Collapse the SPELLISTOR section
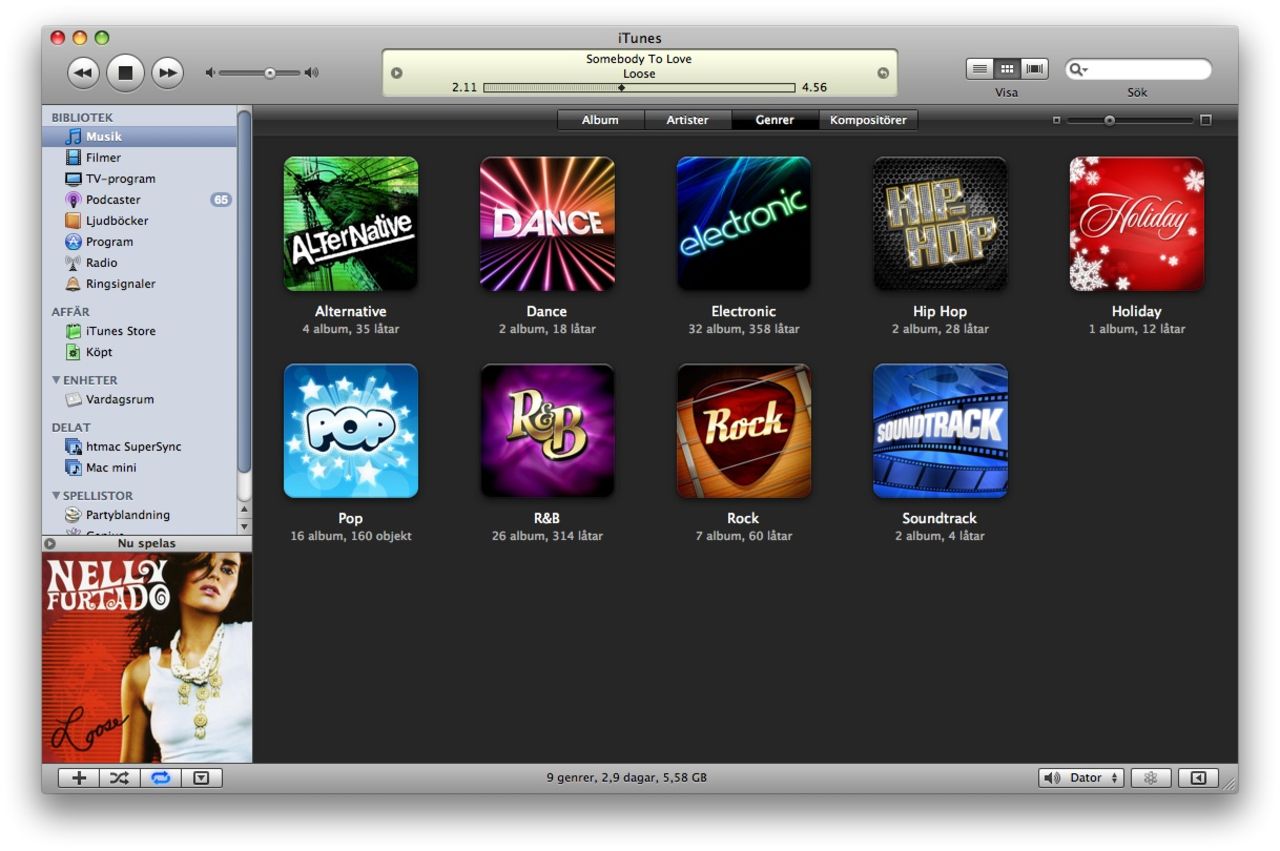1280x851 pixels. point(57,495)
